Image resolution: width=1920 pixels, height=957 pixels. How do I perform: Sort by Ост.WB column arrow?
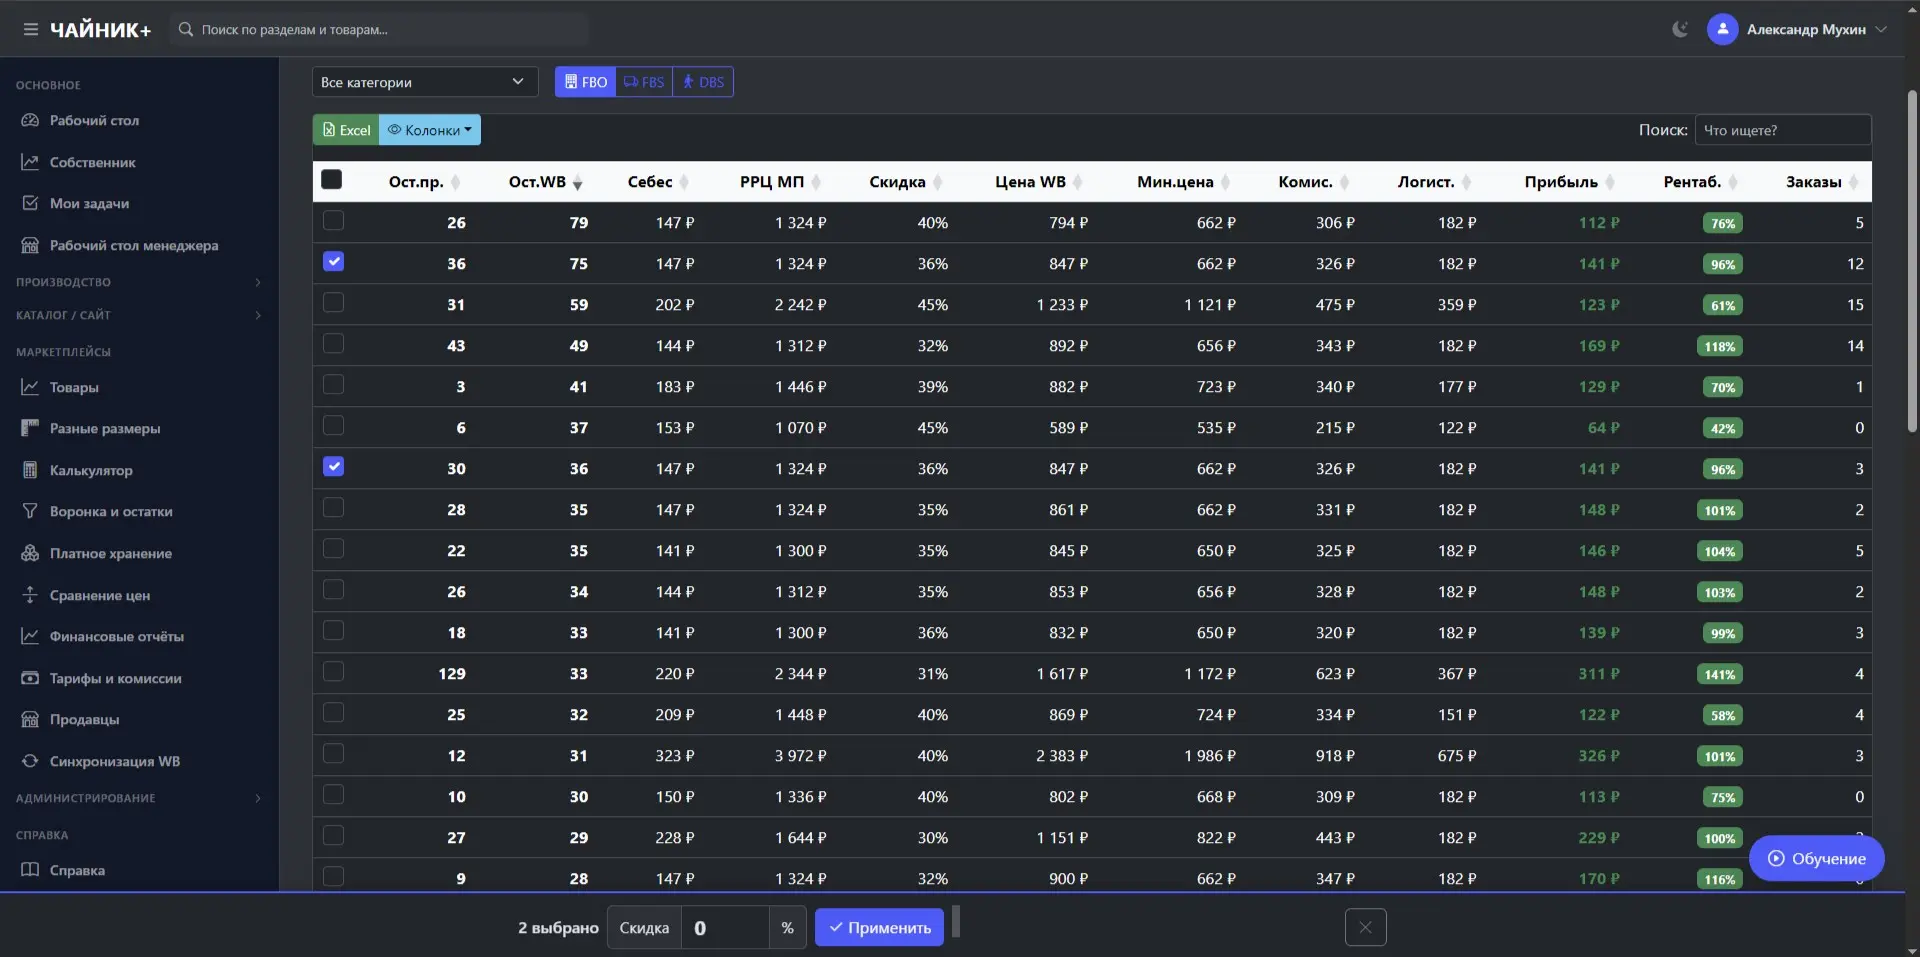pyautogui.click(x=578, y=182)
